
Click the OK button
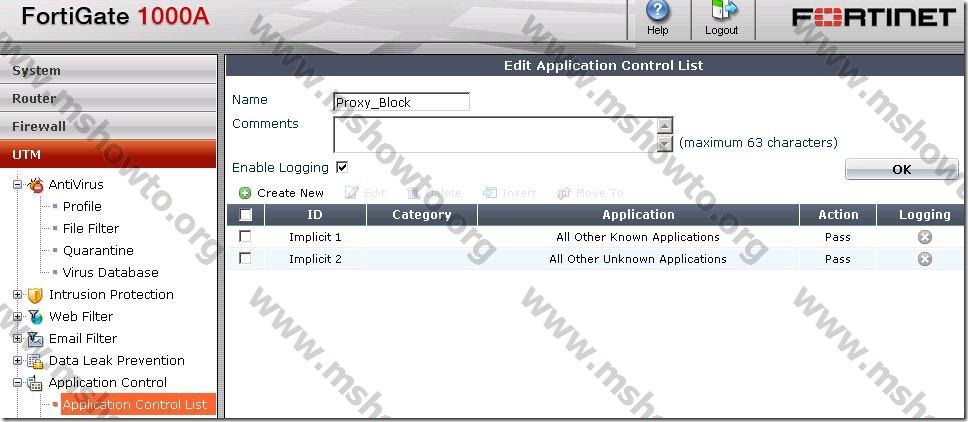[901, 170]
